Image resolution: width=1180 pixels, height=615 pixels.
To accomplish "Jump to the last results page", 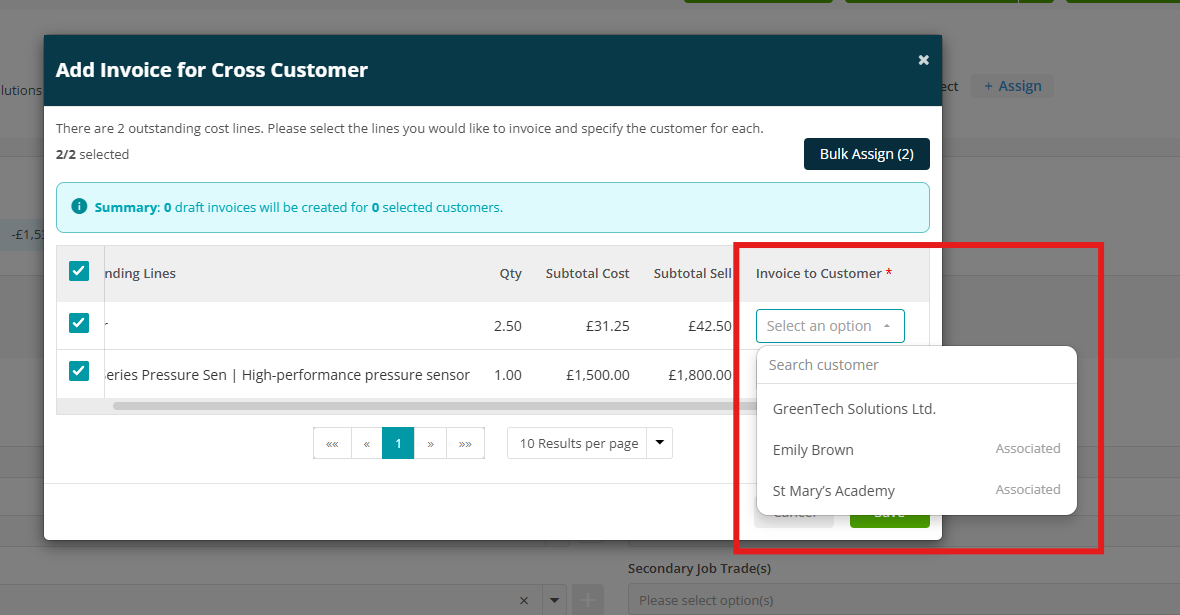I will (465, 443).
